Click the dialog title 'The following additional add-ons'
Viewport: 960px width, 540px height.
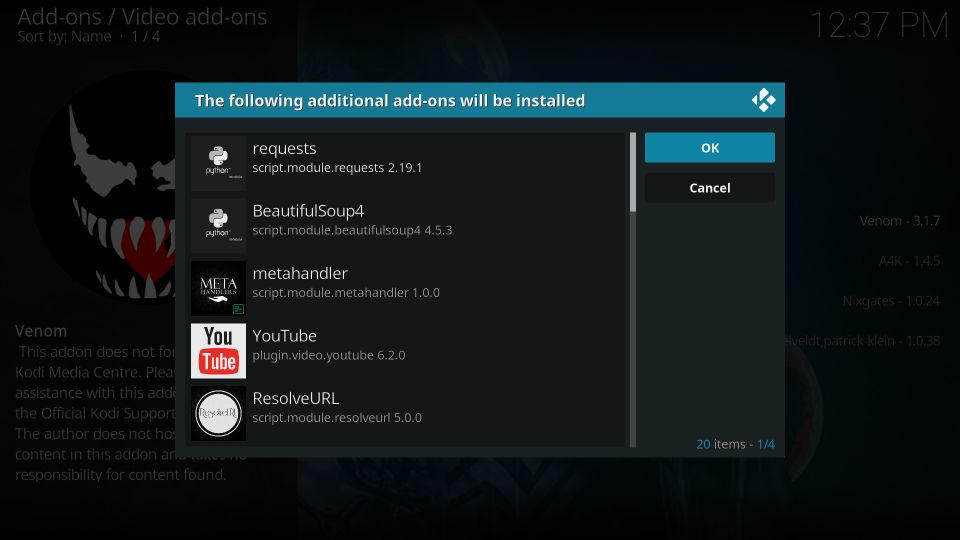tap(389, 100)
